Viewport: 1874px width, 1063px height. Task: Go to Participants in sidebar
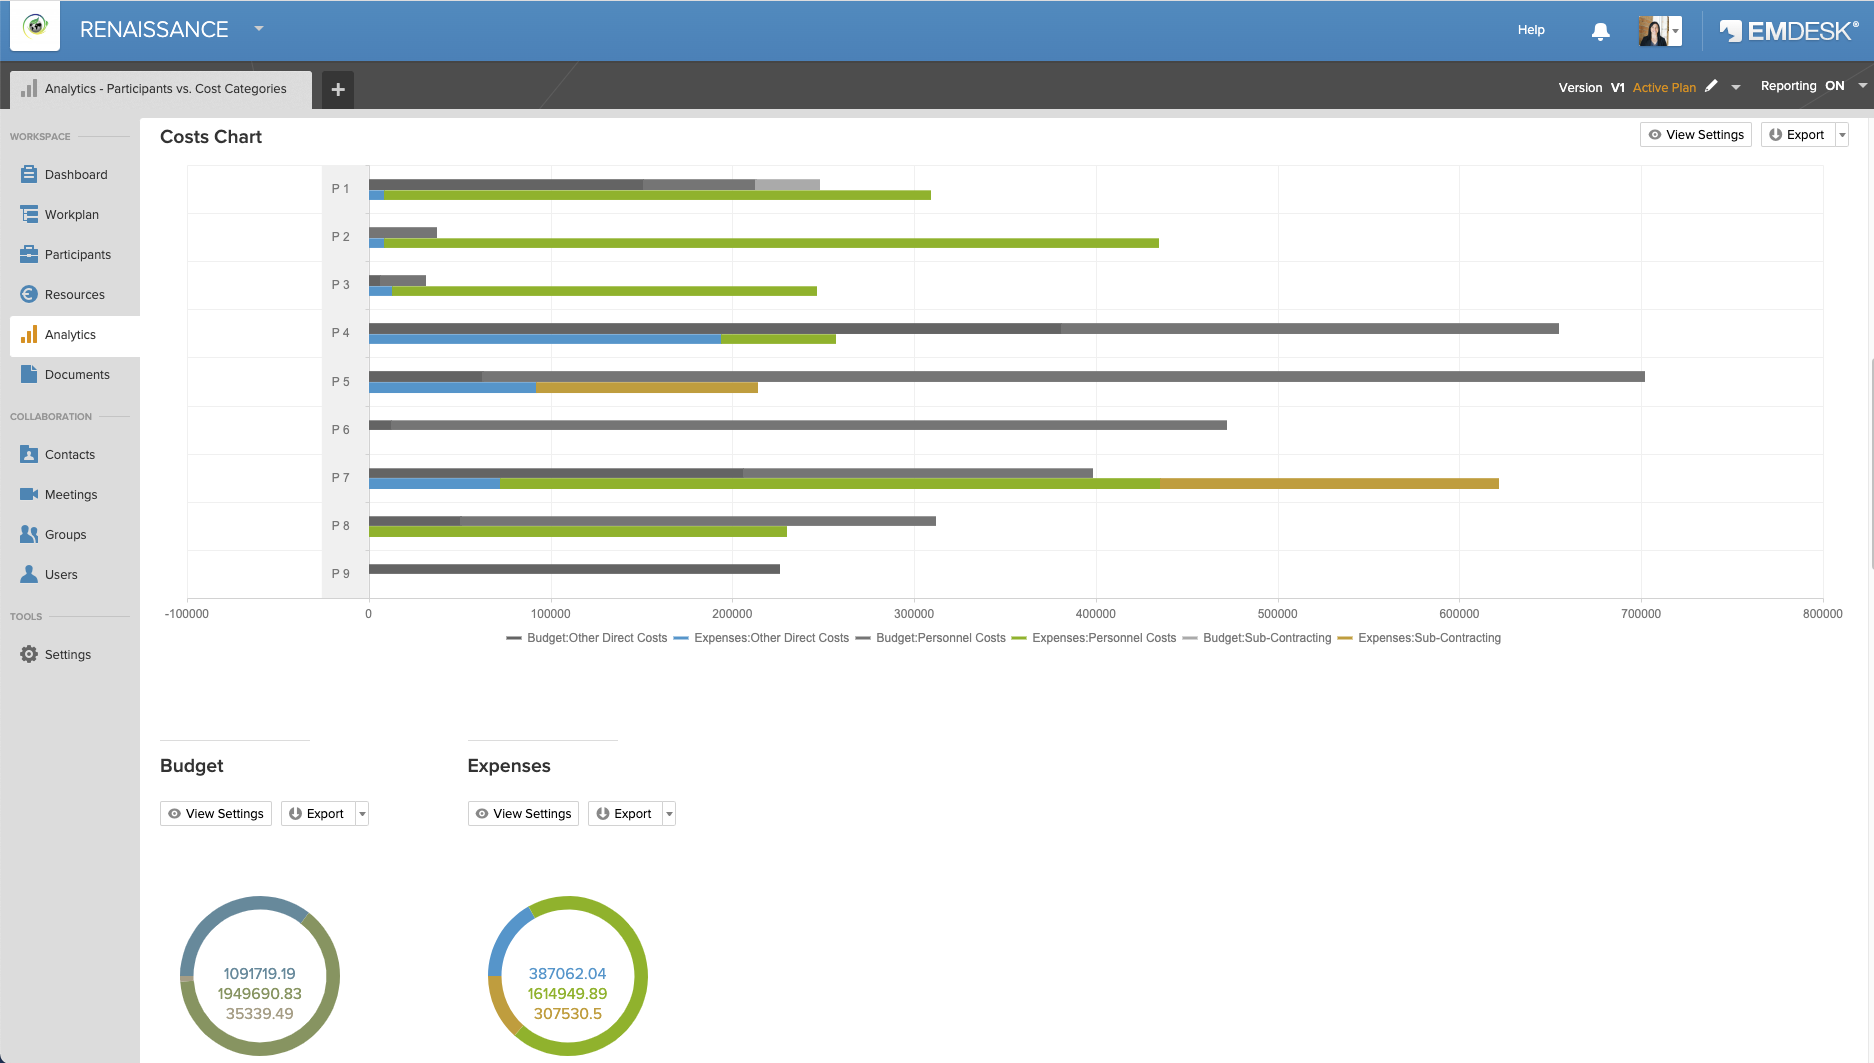point(77,254)
